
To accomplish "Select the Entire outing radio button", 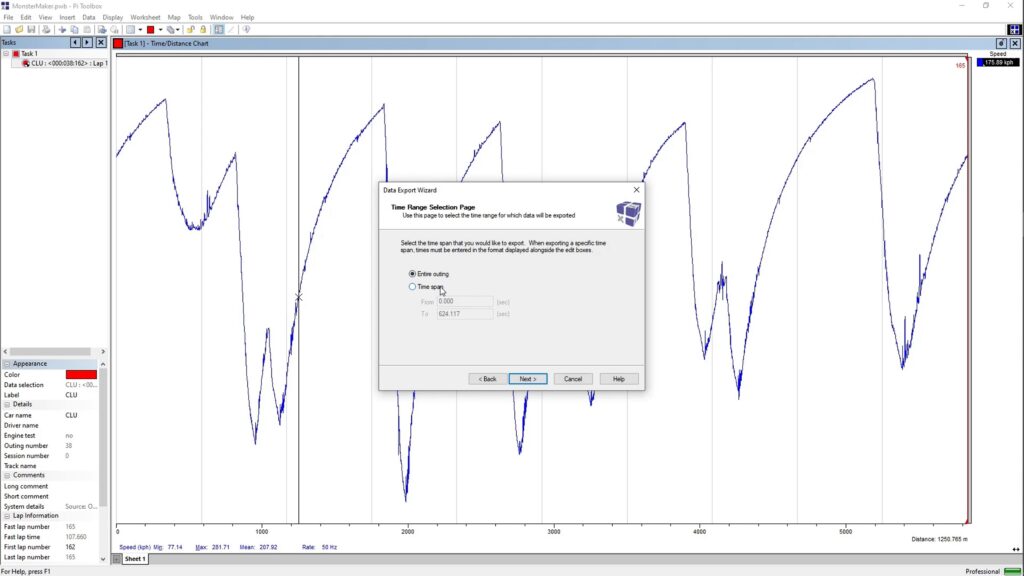I will pos(412,273).
